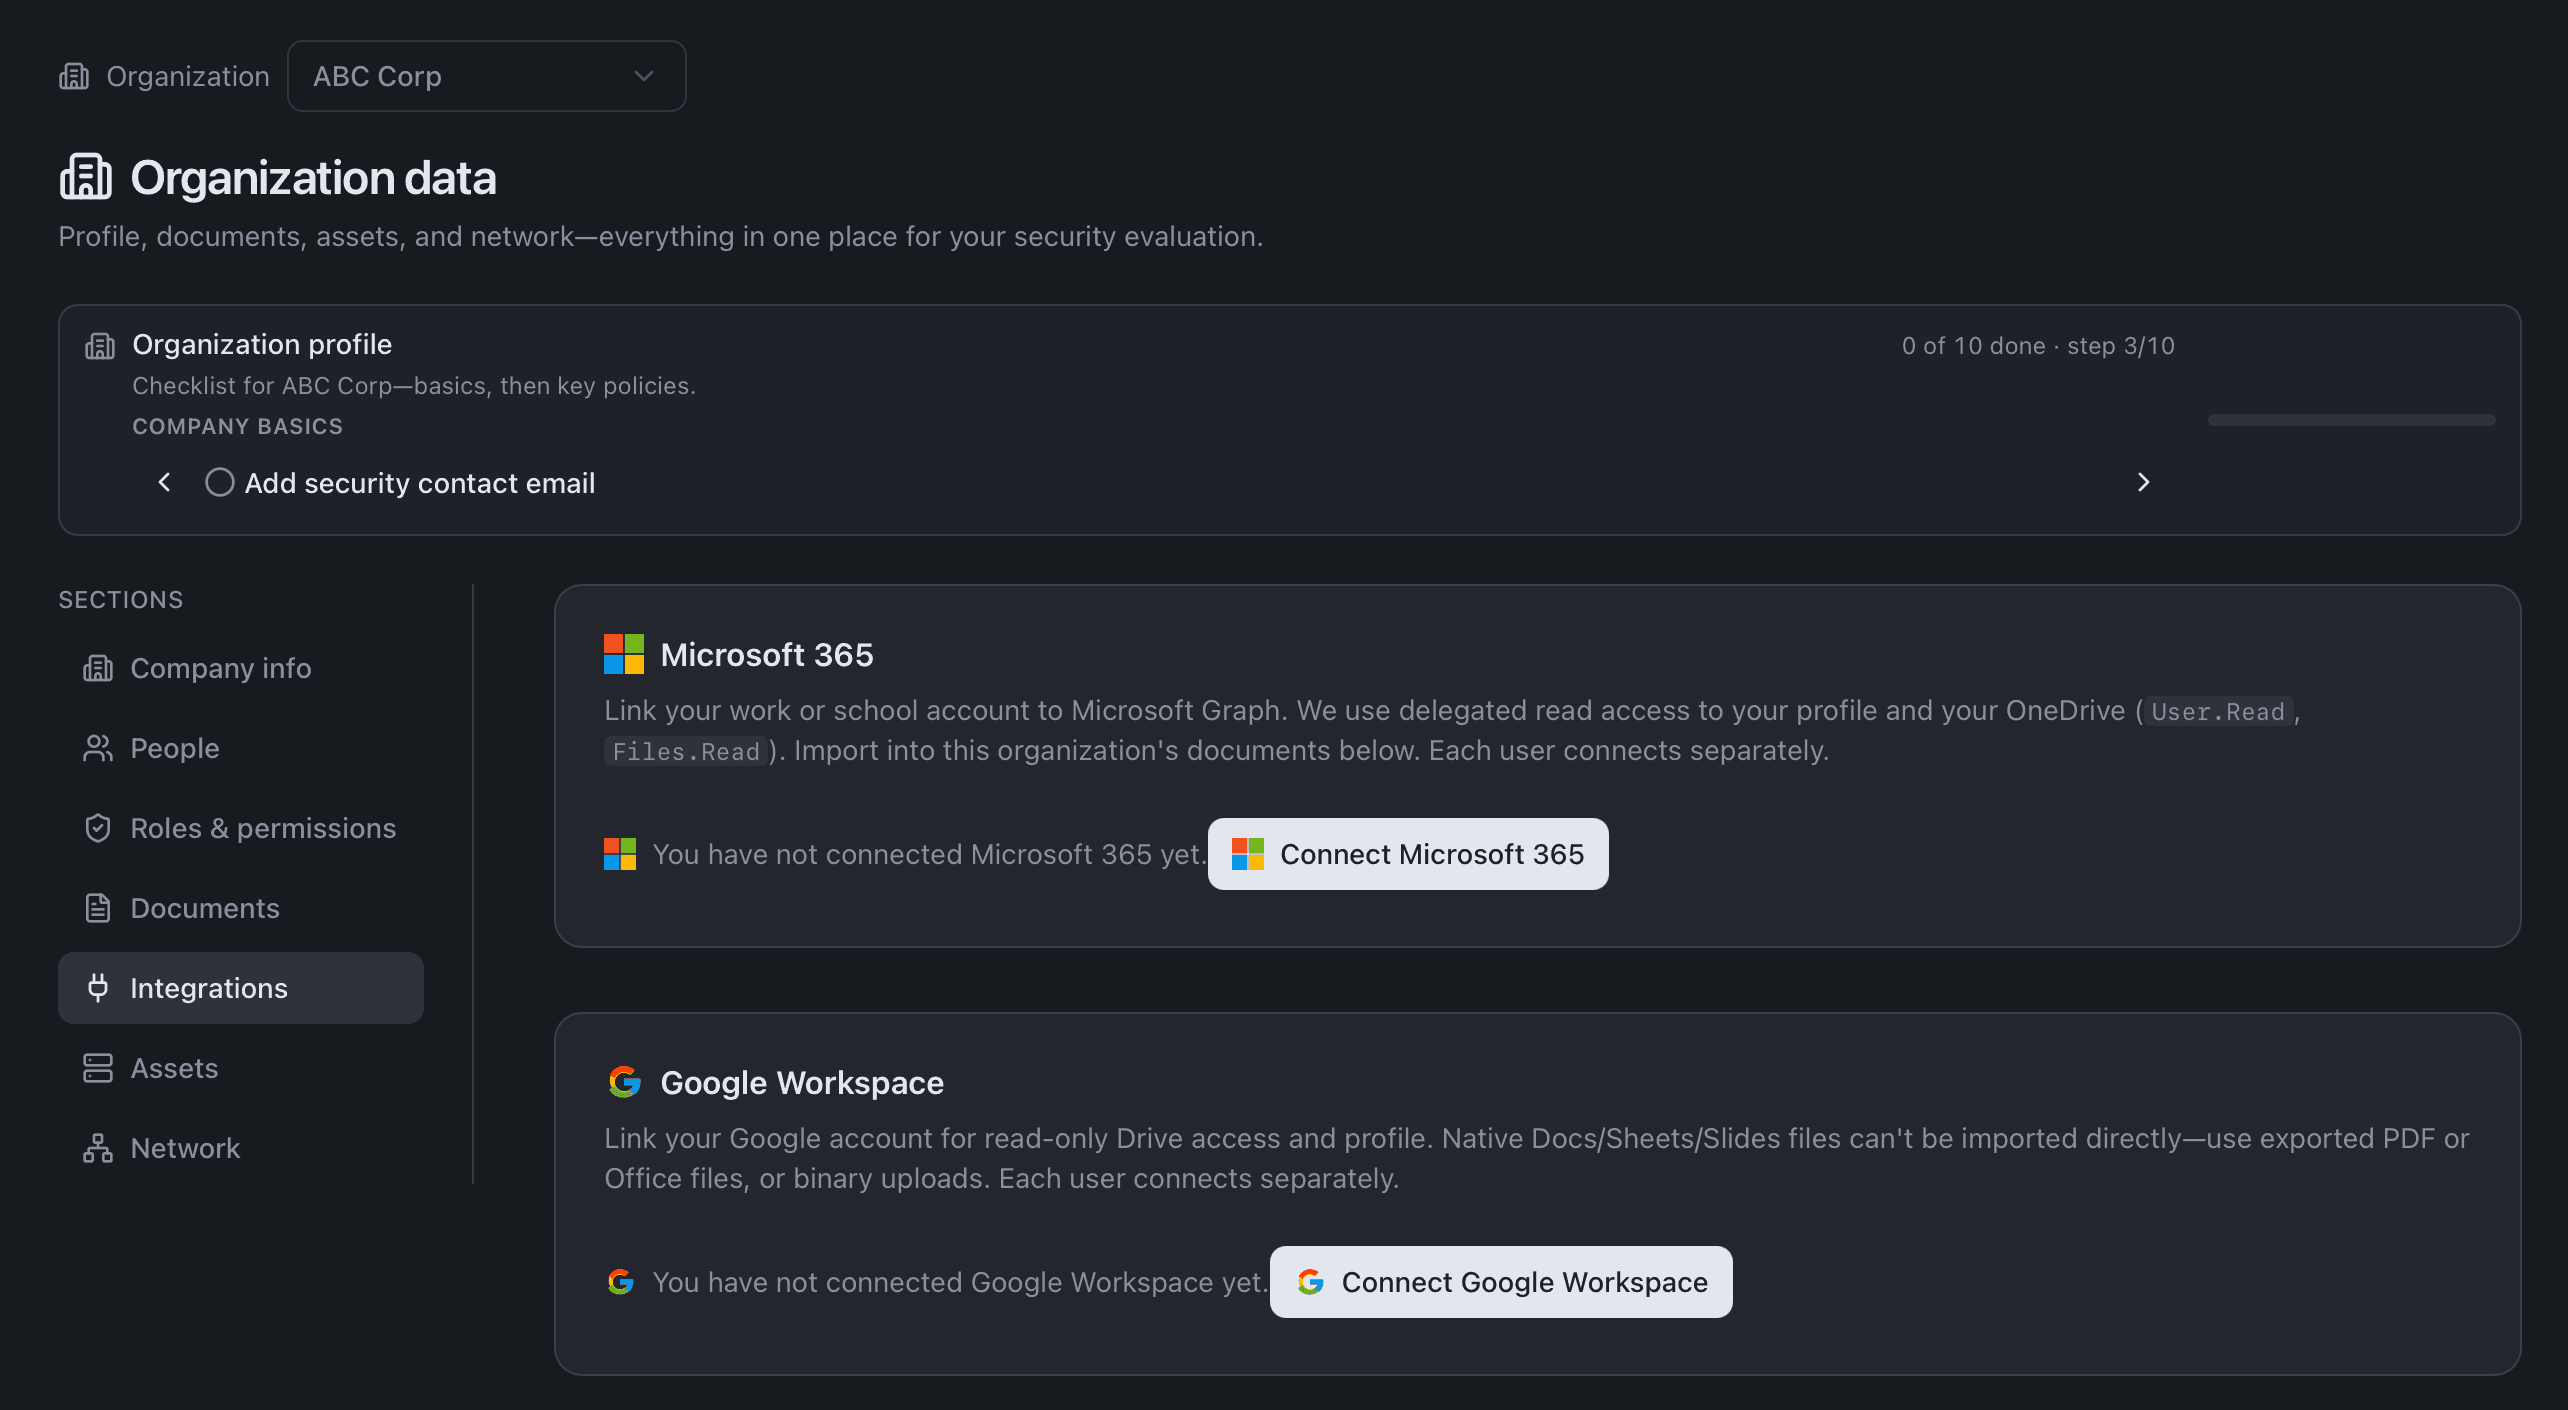
Task: Click the Connect Microsoft 365 button
Action: click(1407, 854)
